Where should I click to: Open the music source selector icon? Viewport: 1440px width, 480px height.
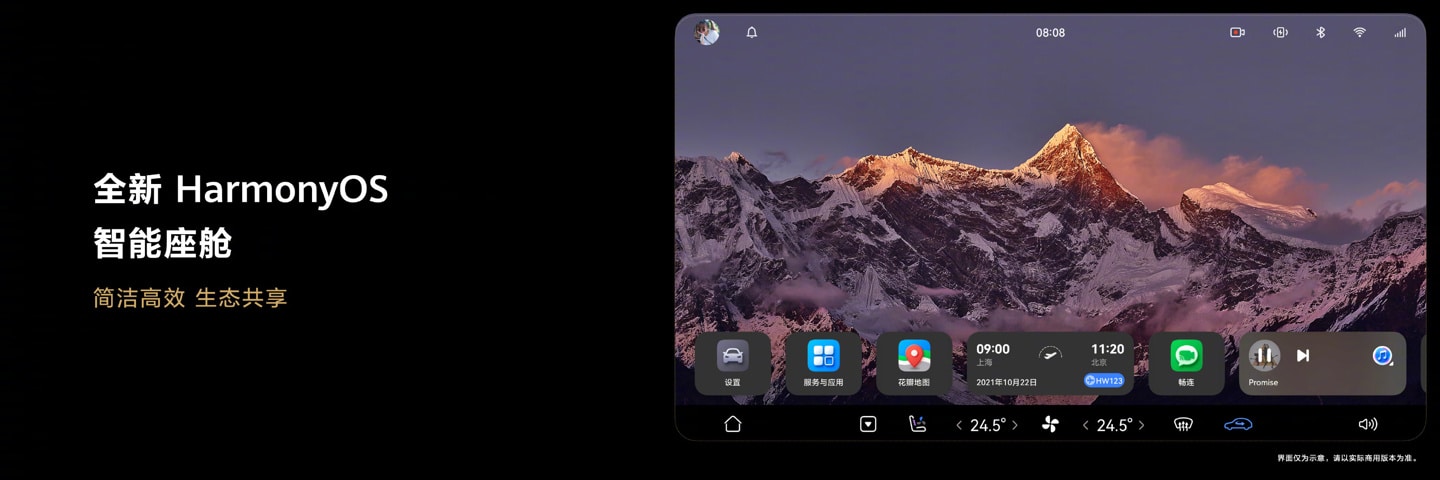1382,355
